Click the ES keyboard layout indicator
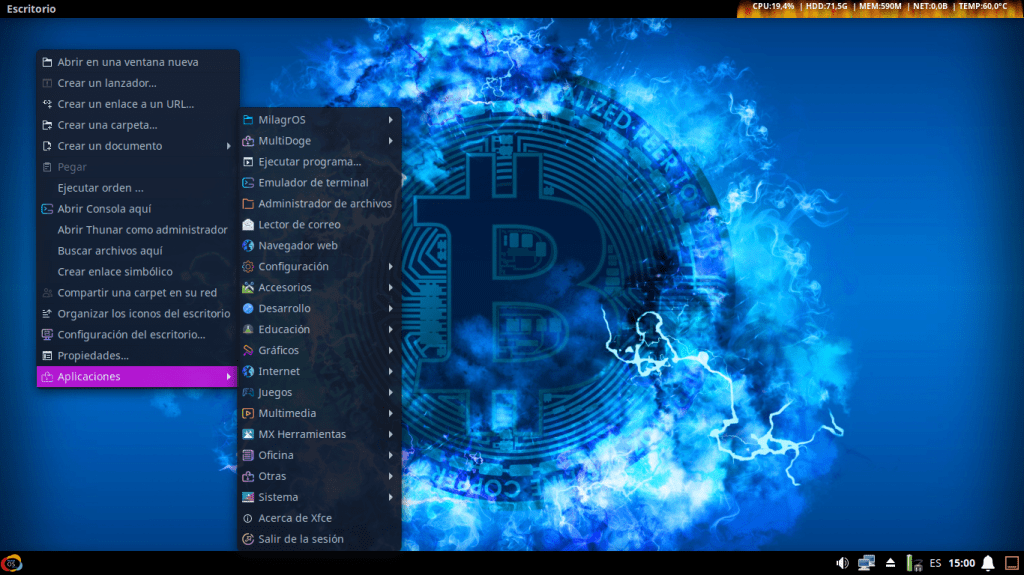1024x575 pixels. click(935, 563)
